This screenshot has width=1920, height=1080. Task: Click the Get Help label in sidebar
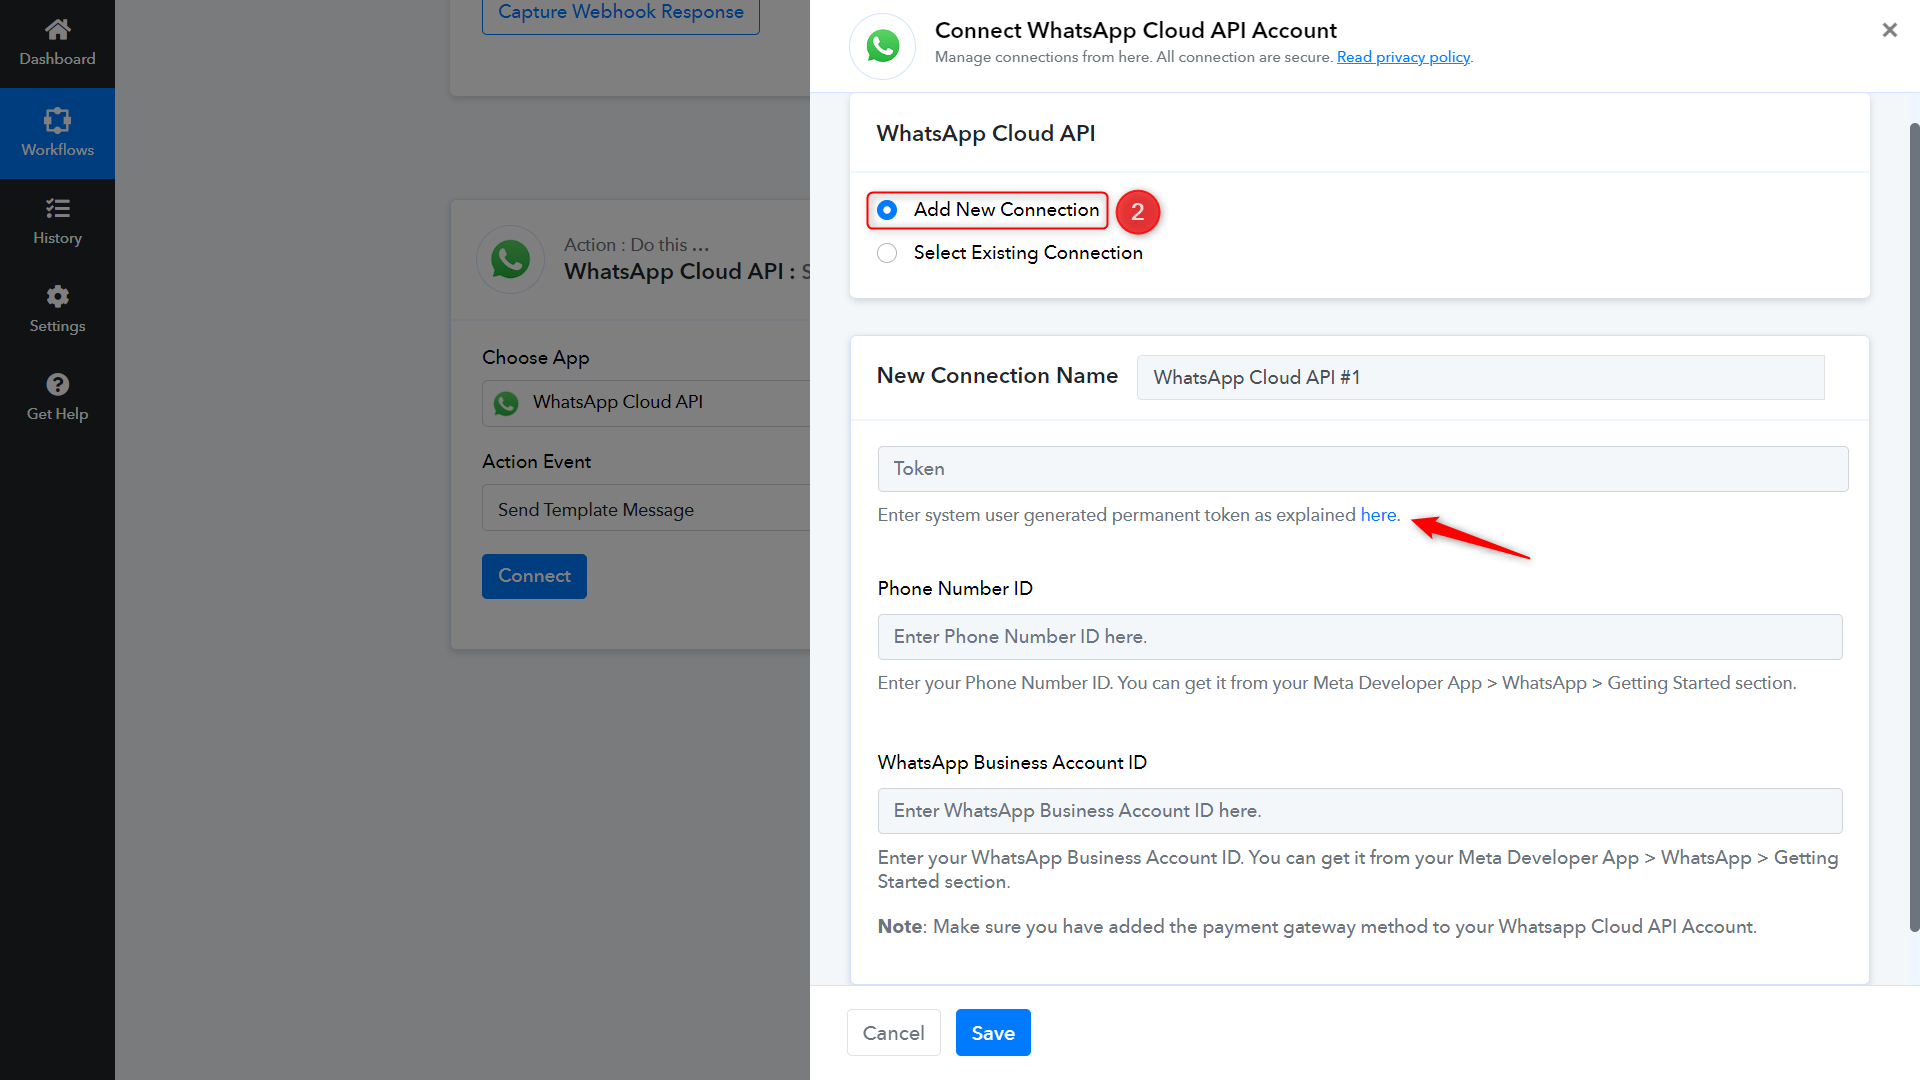[57, 414]
